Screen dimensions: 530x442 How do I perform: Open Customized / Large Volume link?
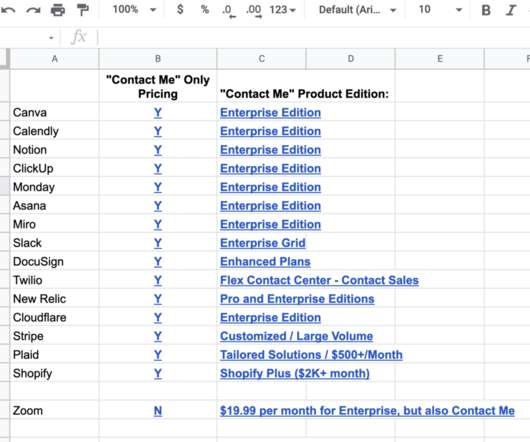296,336
